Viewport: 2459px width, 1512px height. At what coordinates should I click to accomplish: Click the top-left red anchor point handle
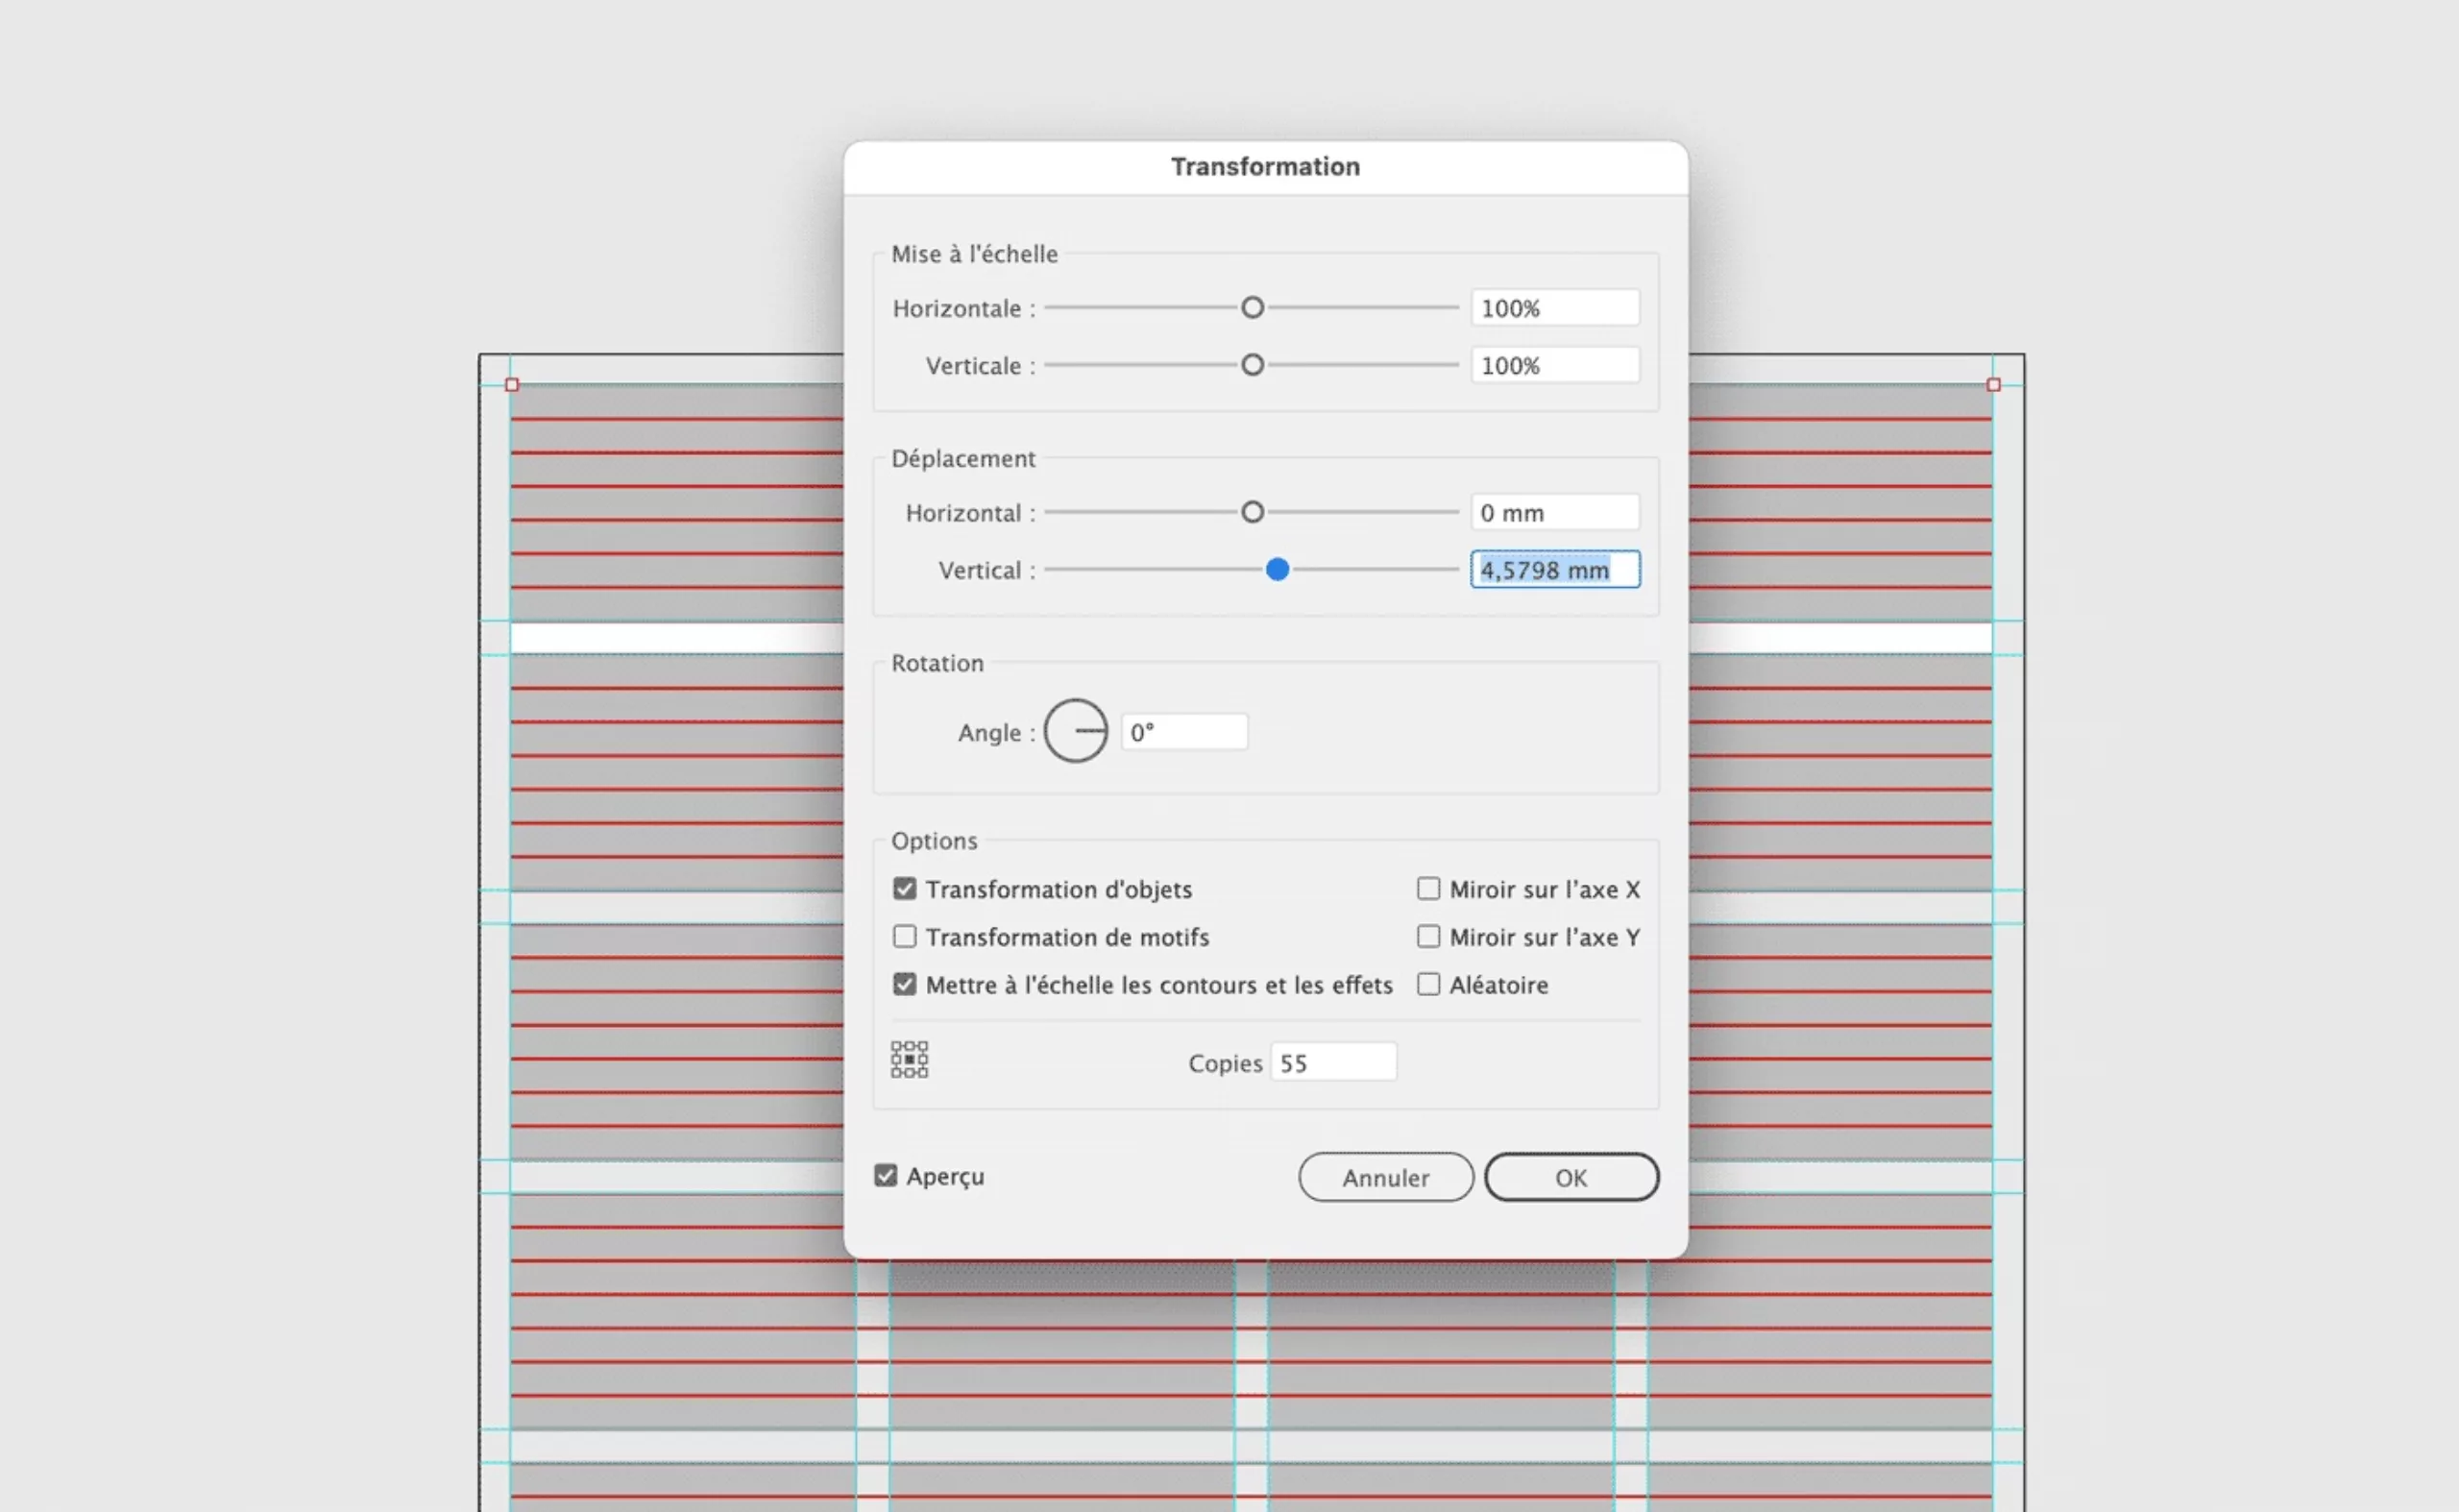pos(512,385)
